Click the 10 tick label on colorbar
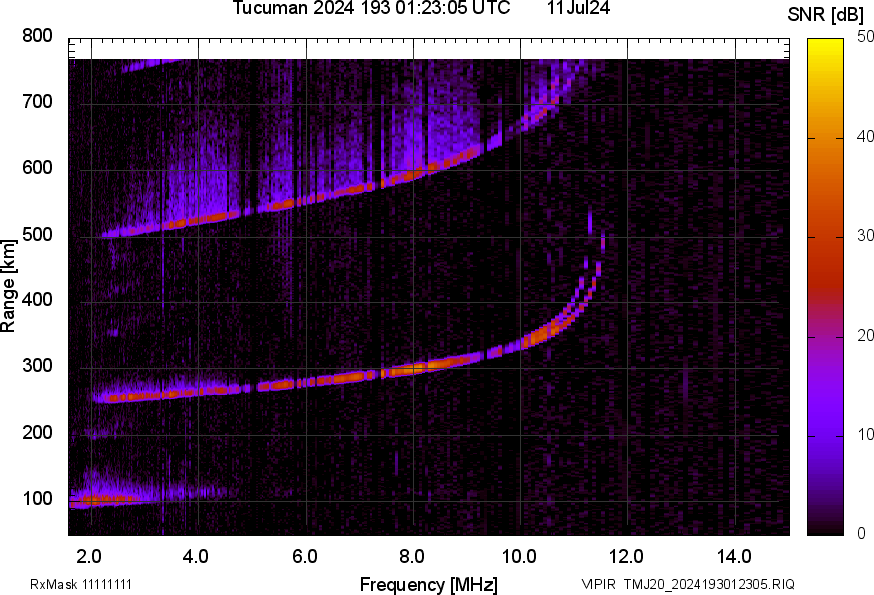Screen dimensions: 874x595 (866, 435)
